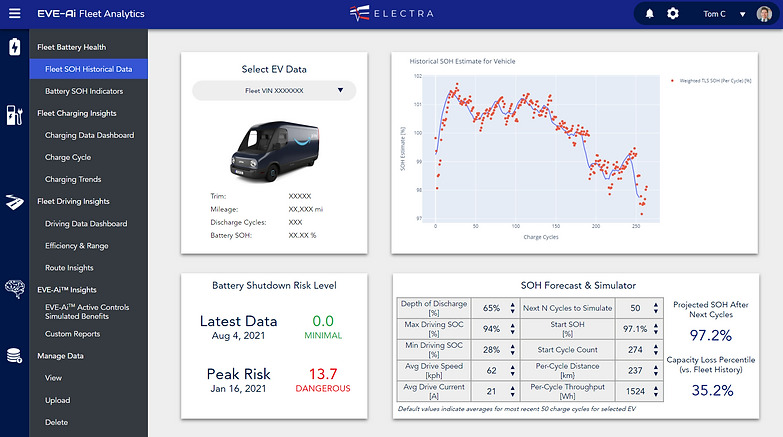Click the capacity loss percentile 35.2%
This screenshot has height=437, width=783.
[x=712, y=390]
